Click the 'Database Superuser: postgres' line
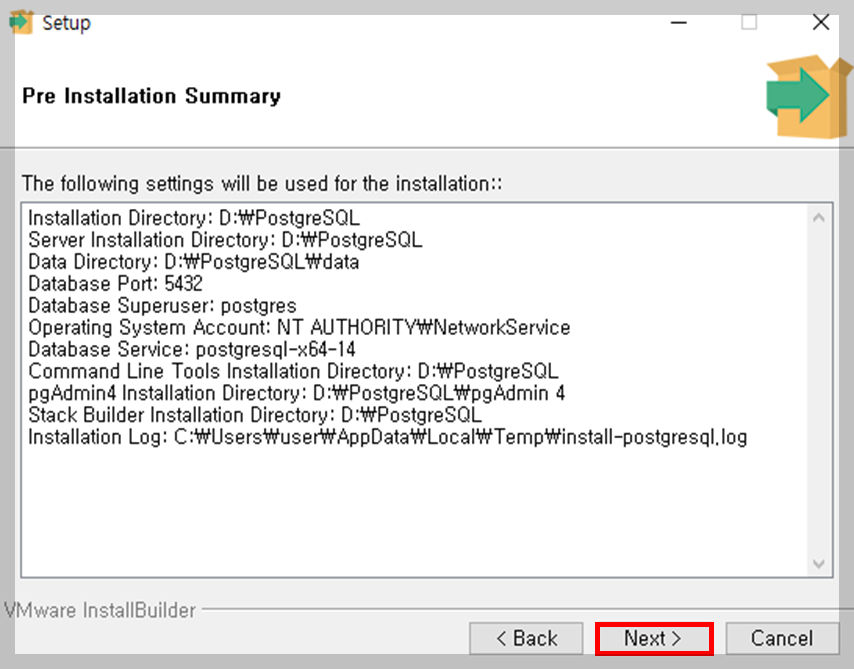This screenshot has height=669, width=854. pos(162,305)
